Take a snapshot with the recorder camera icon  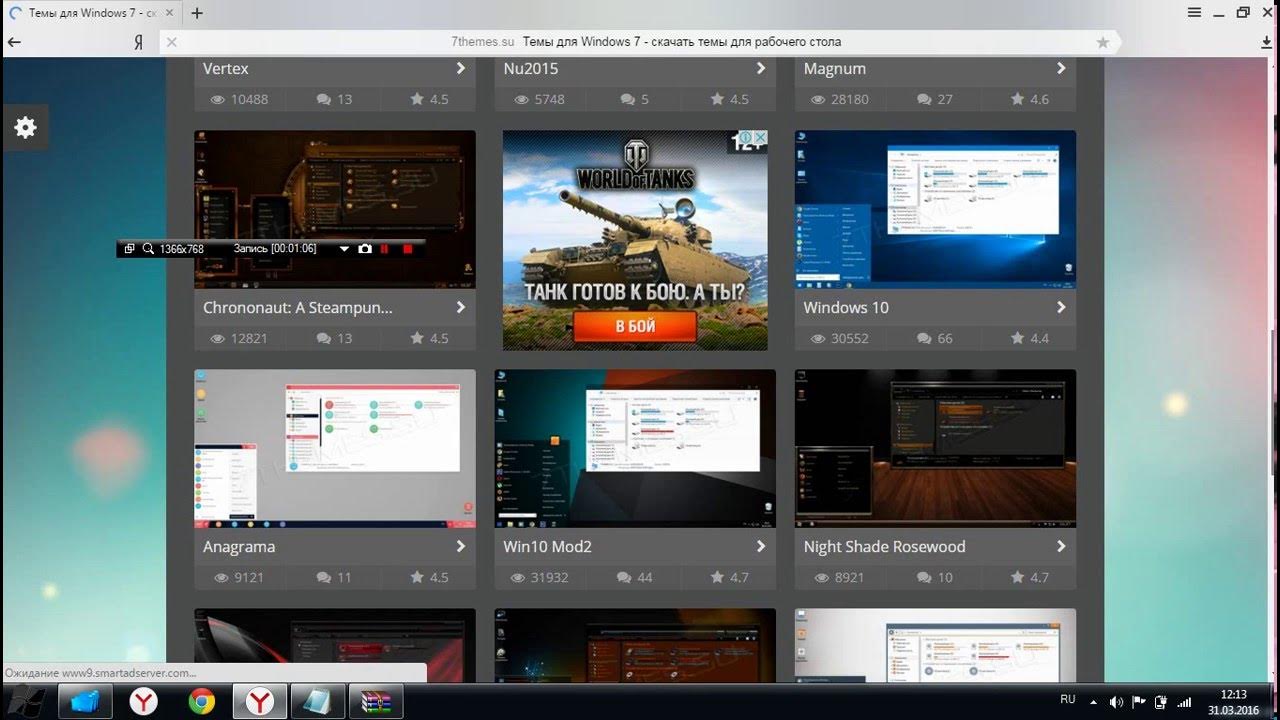[365, 248]
